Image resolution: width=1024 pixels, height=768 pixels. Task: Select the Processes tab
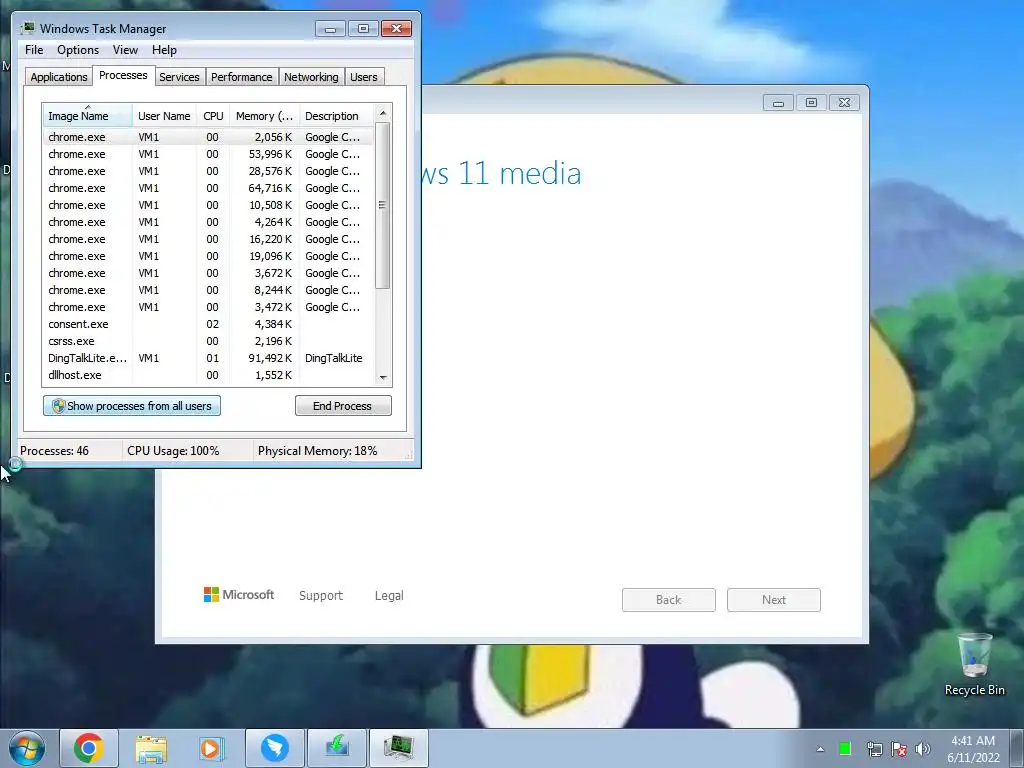point(123,76)
